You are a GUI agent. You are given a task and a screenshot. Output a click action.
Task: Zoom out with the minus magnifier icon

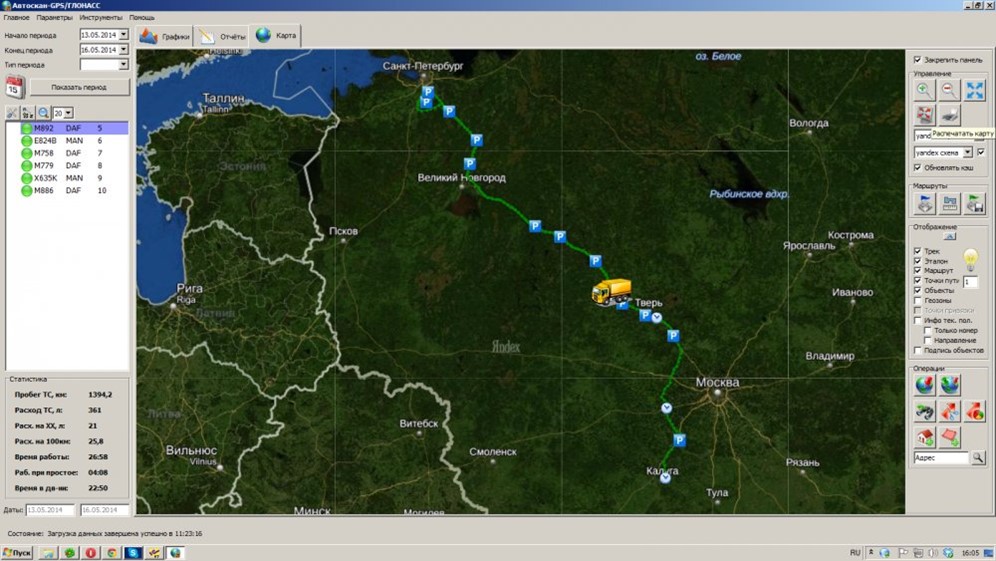(949, 90)
